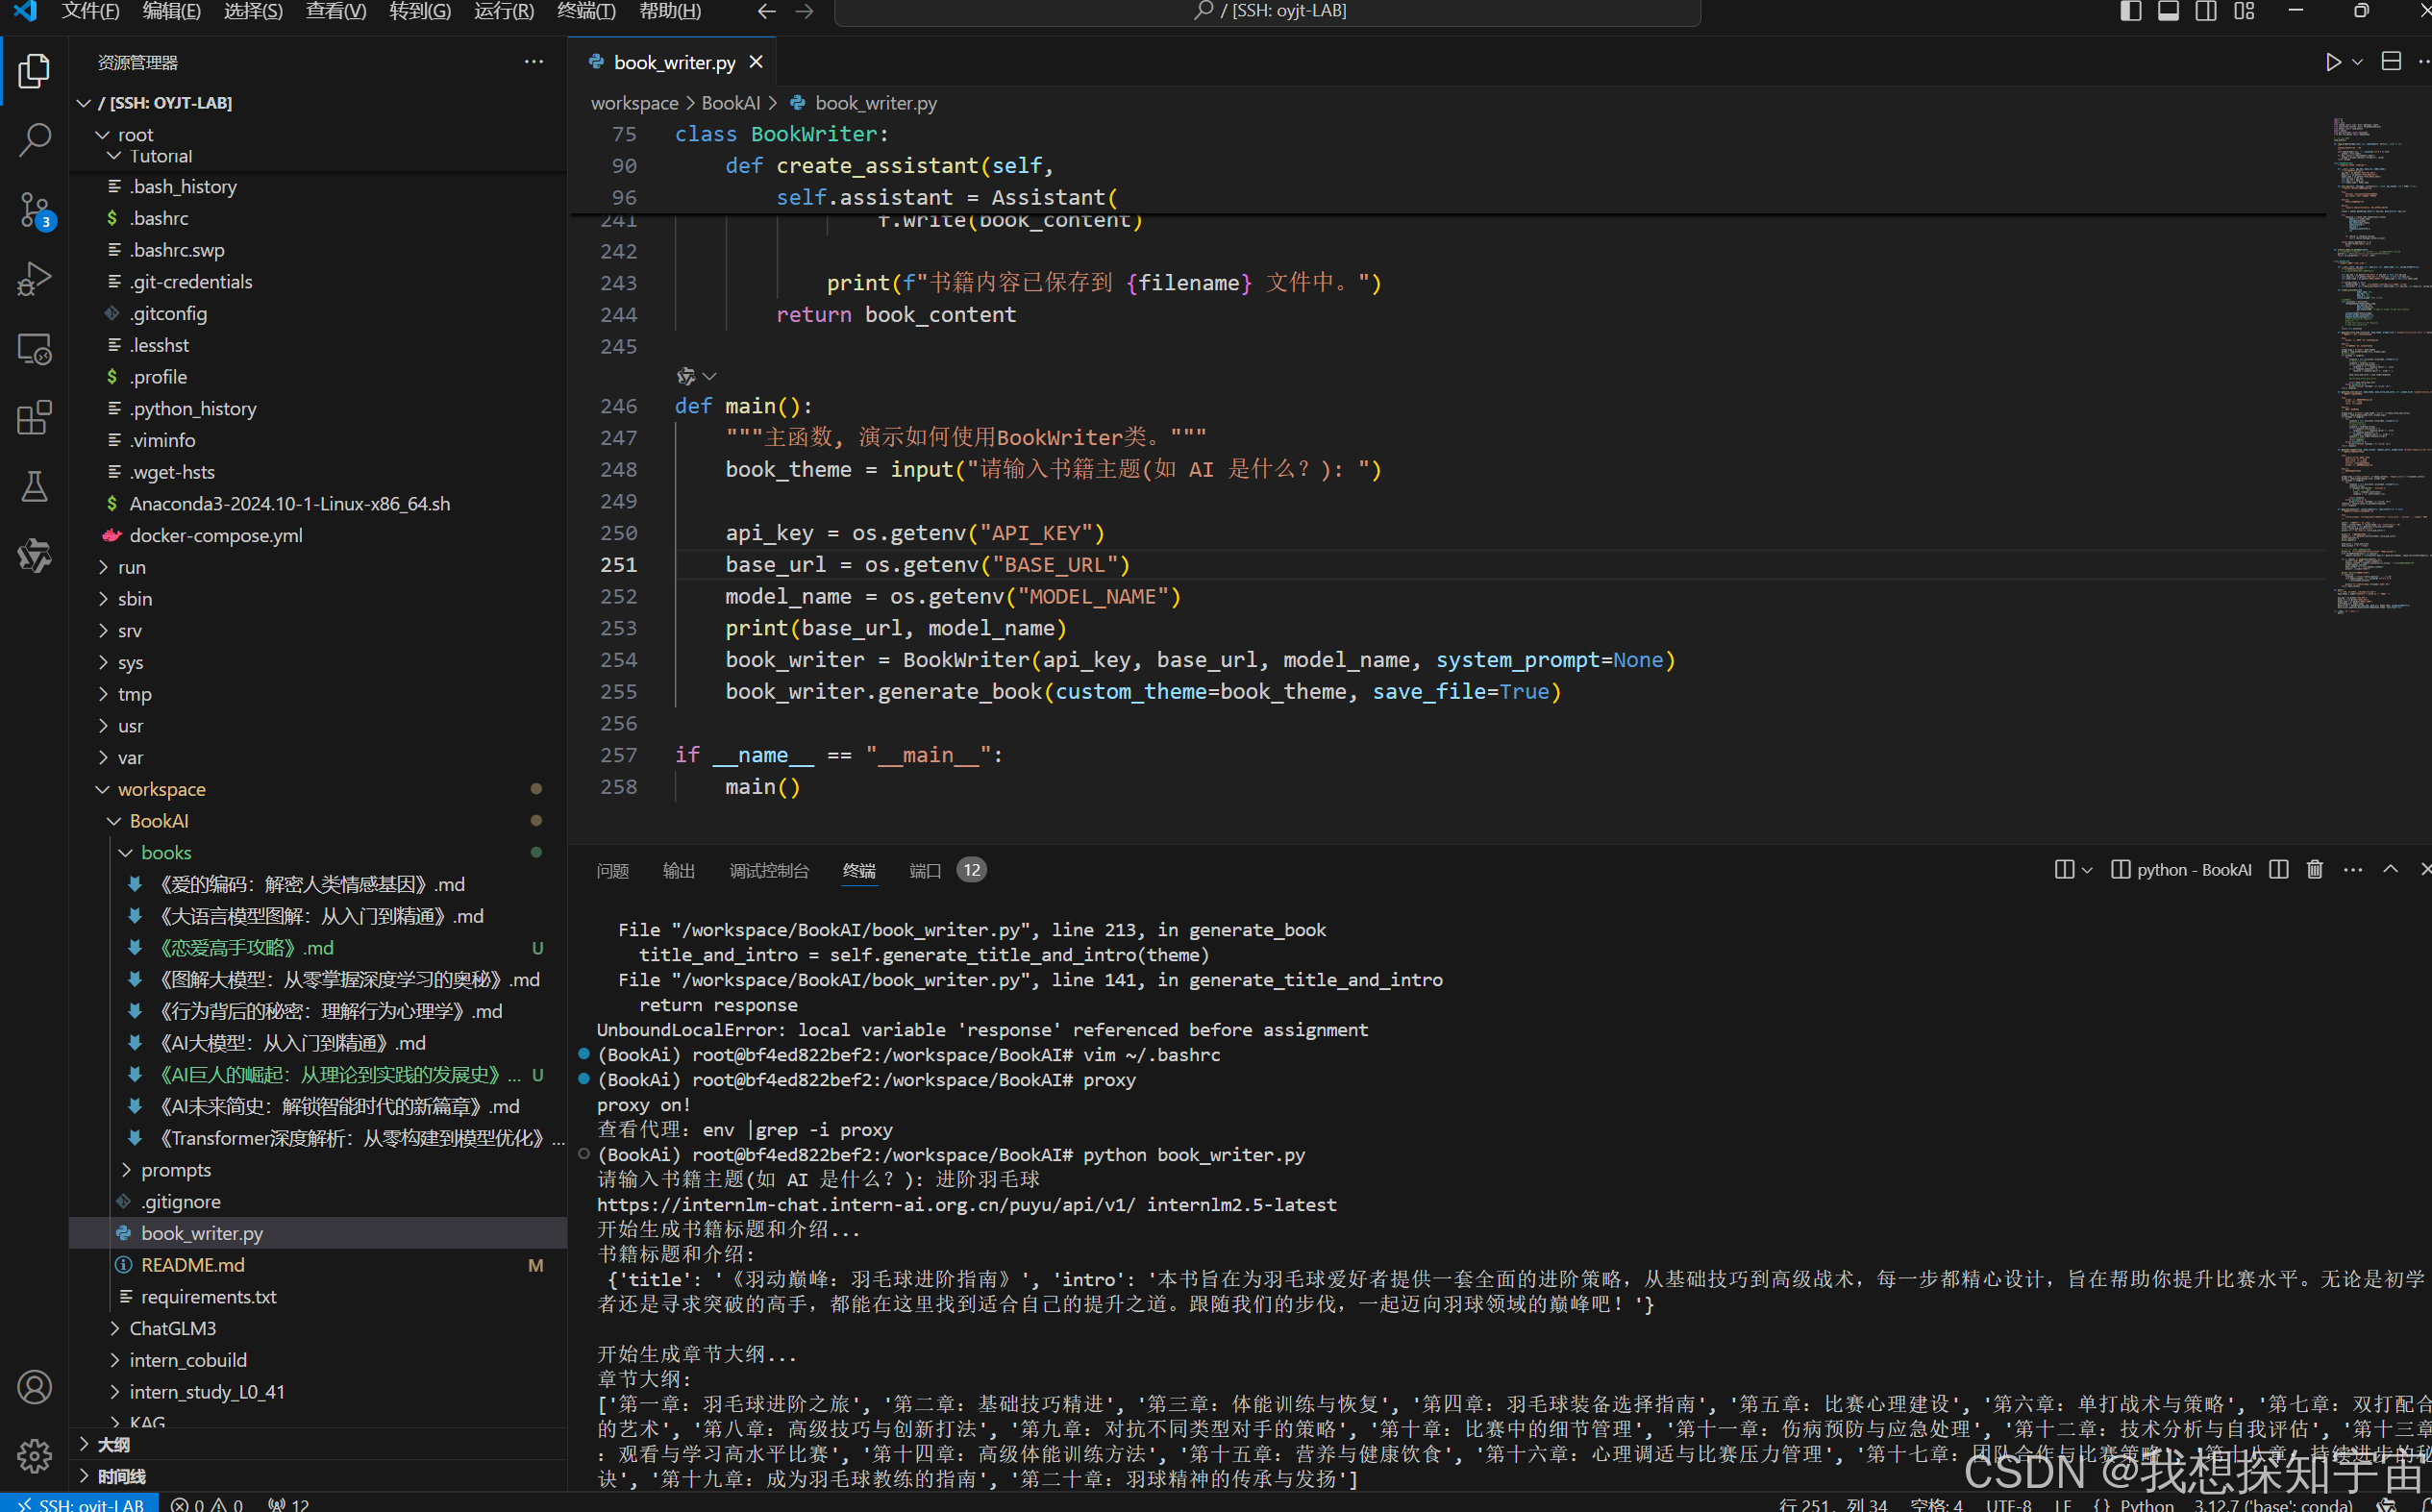The width and height of the screenshot is (2432, 1512).
Task: Open the Search view in activity bar
Action: click(34, 140)
